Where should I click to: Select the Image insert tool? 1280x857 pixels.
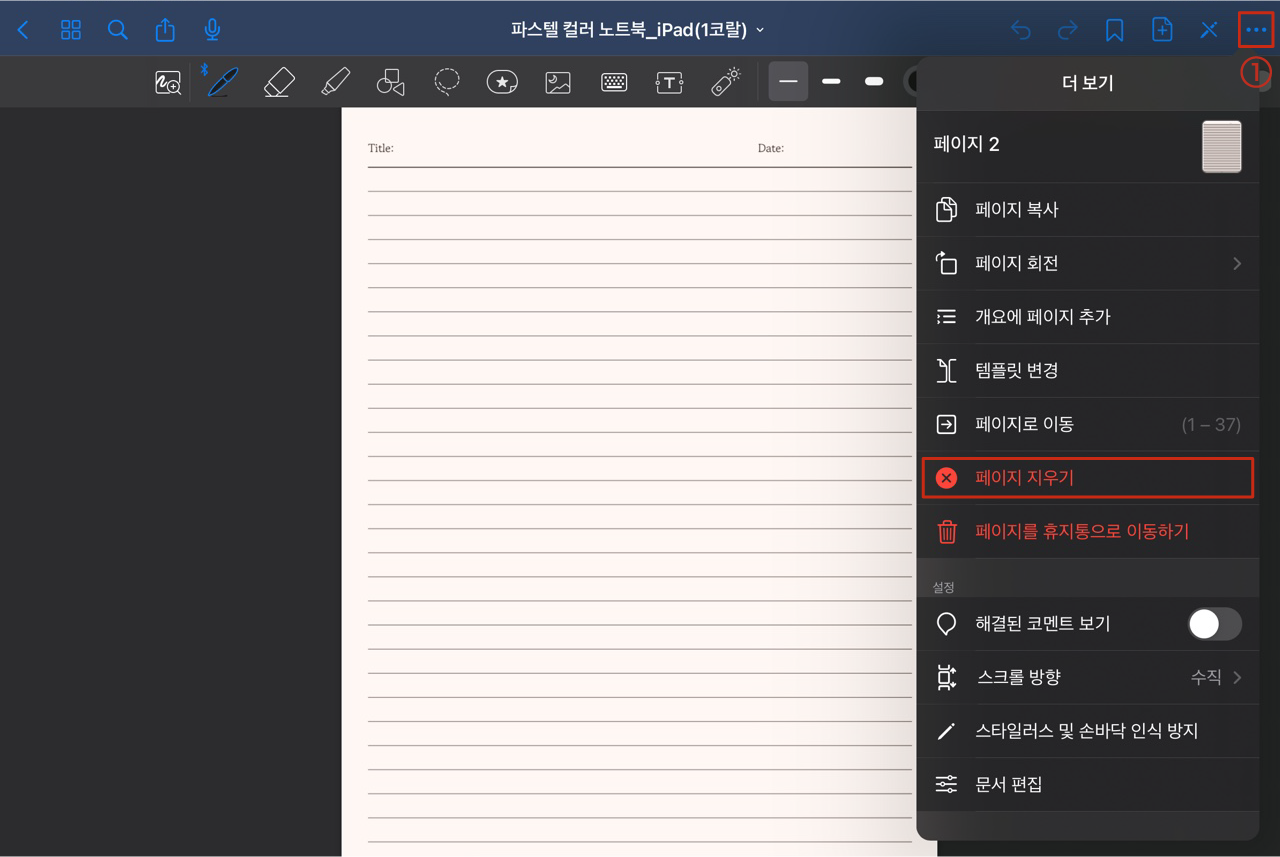click(558, 83)
